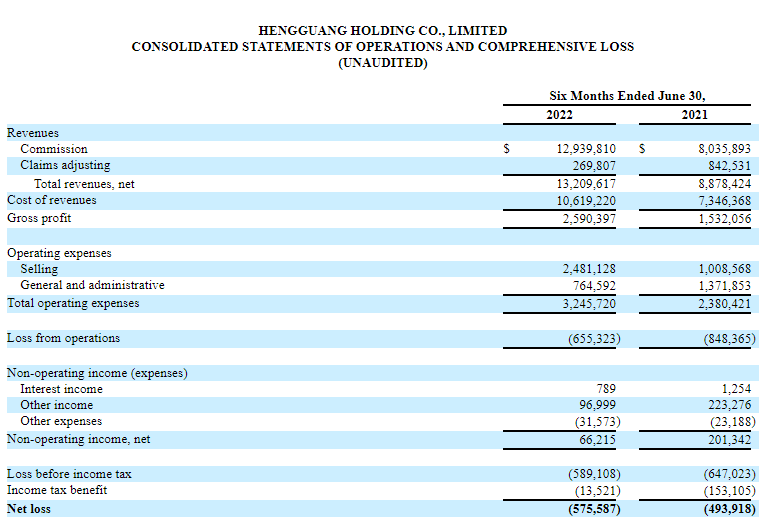Select G&A value 1,371,853
Viewport: 763px width, 525px height.
click(725, 286)
